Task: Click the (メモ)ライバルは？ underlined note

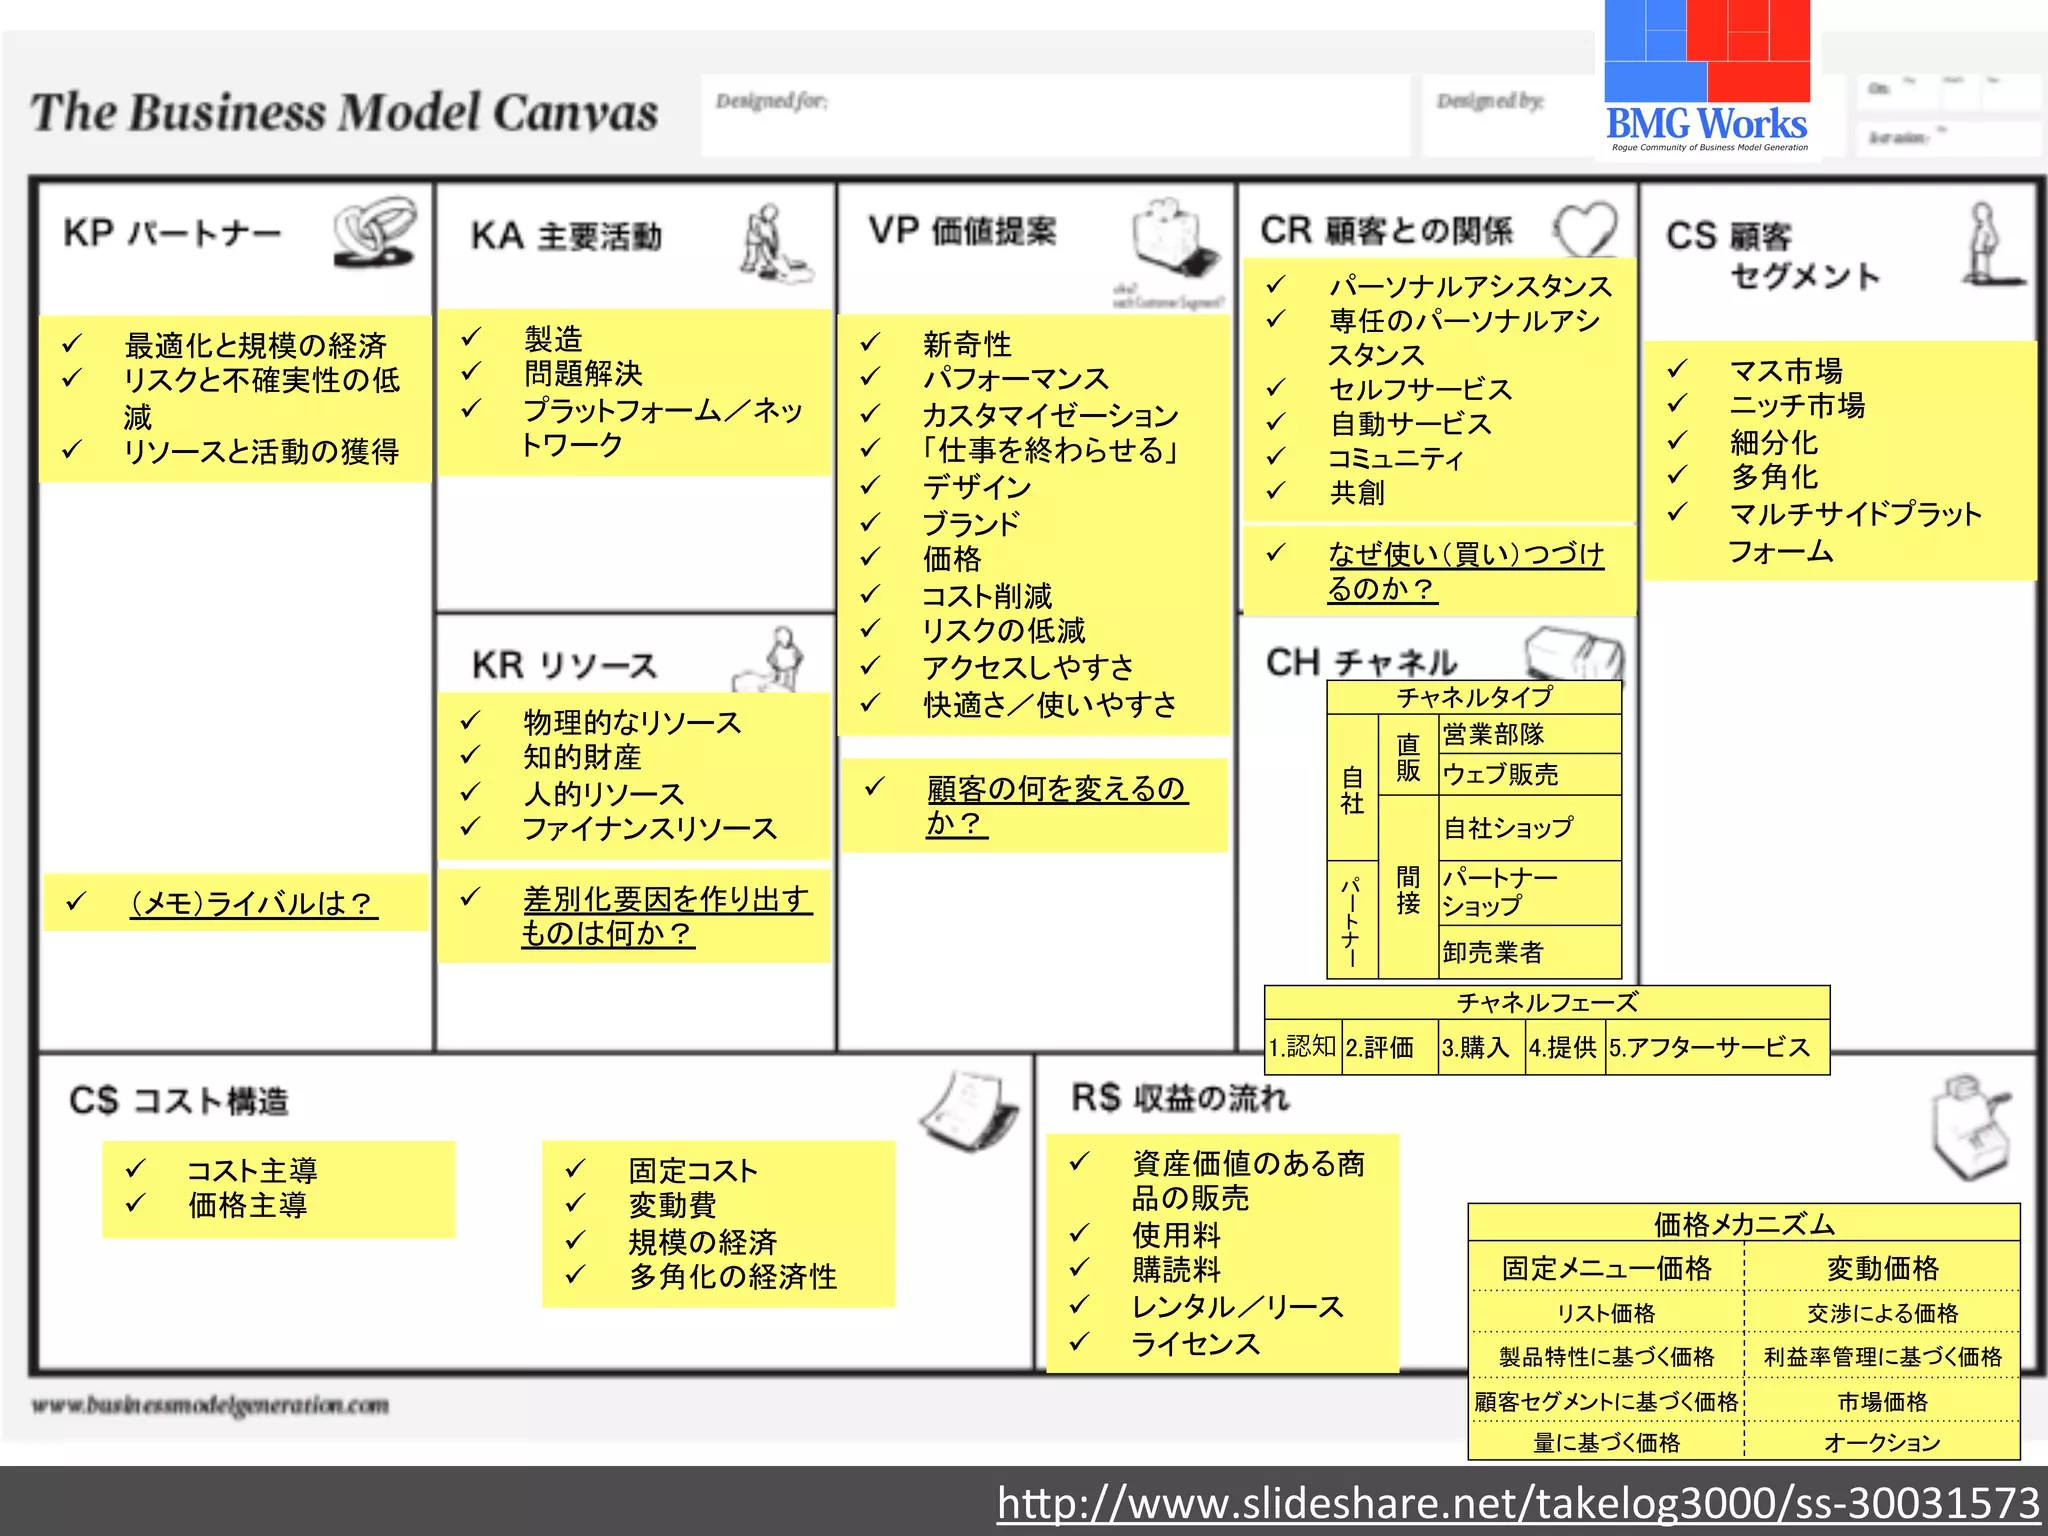Action: (x=253, y=903)
